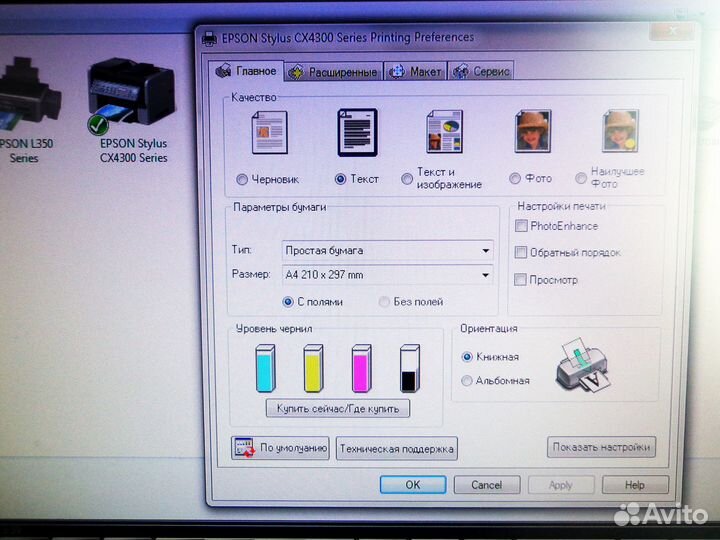This screenshot has width=720, height=540.
Task: Click the Best Photo quality icon
Action: click(620, 131)
